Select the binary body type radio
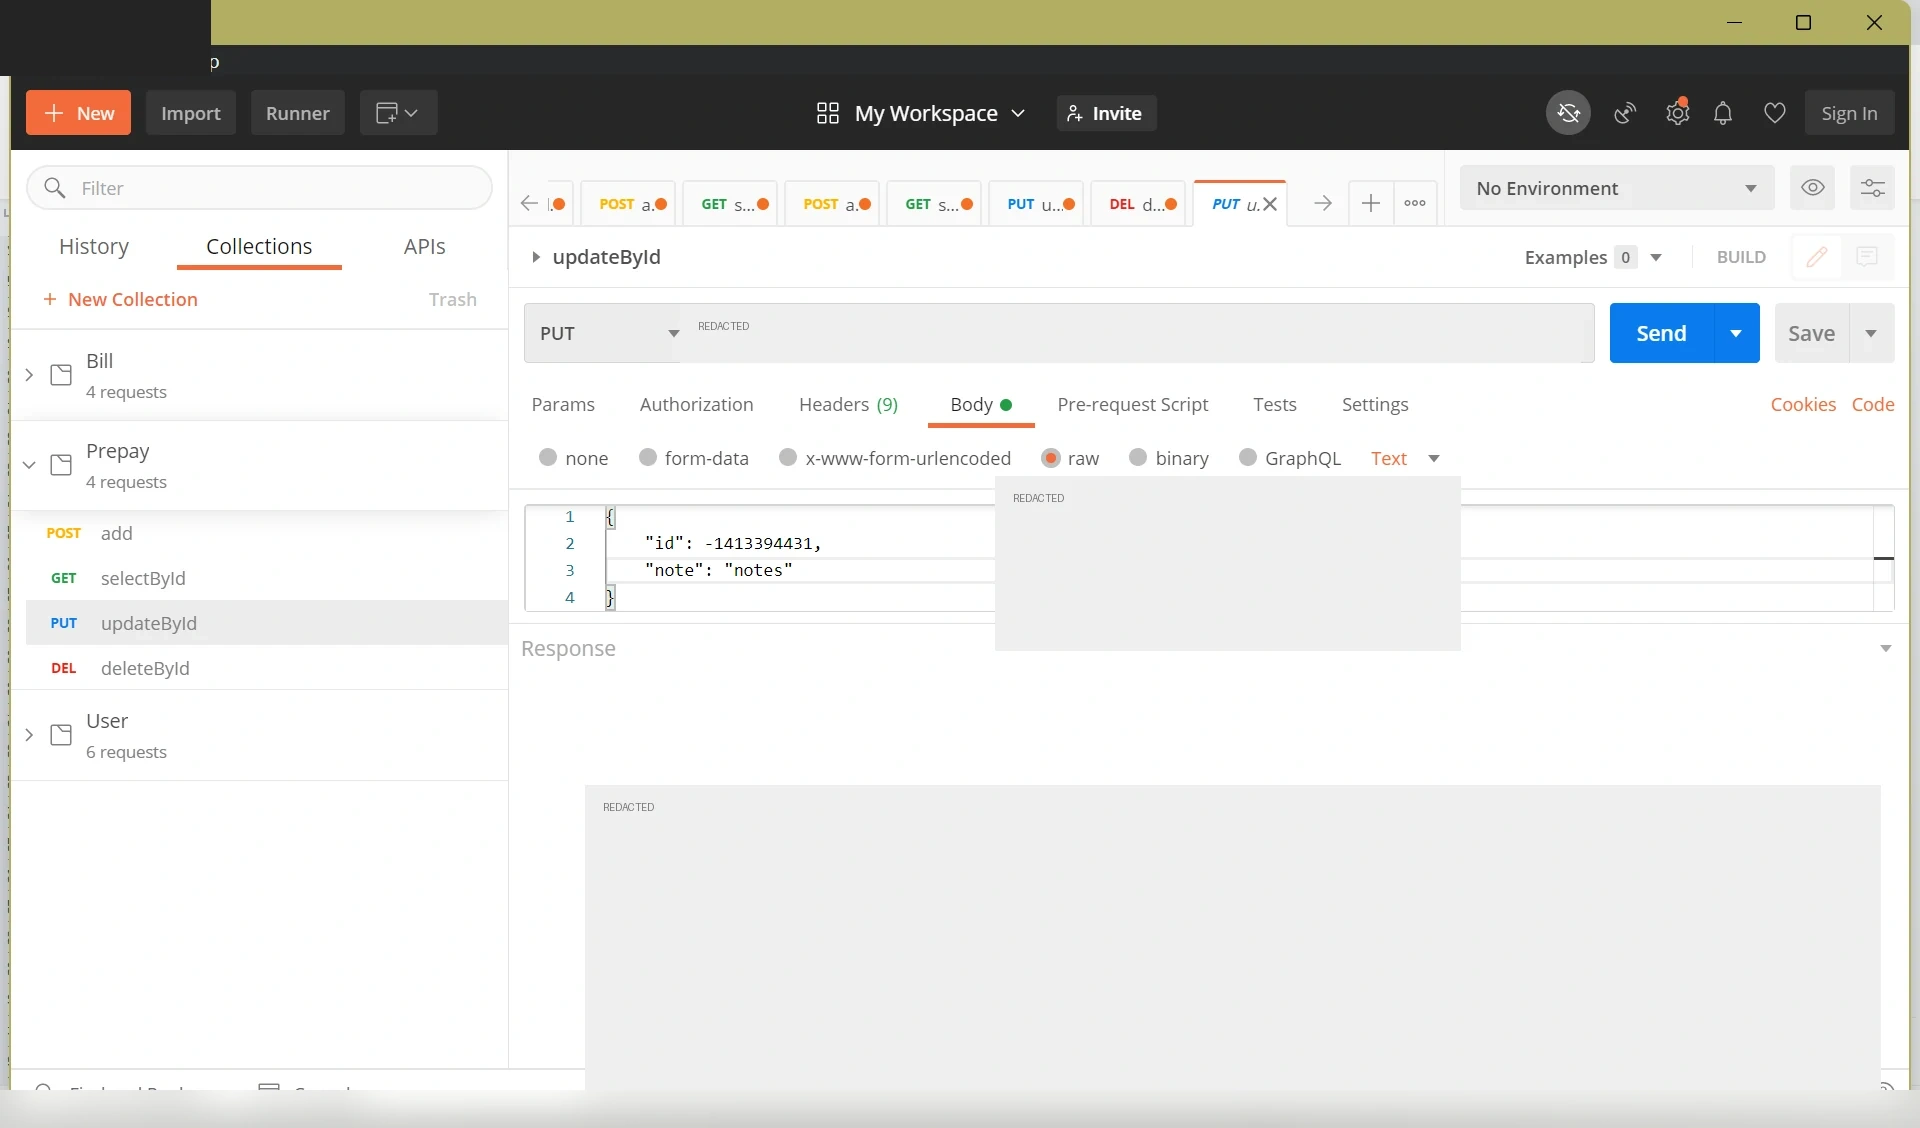Screen dimensions: 1920x1128 (x=1138, y=457)
